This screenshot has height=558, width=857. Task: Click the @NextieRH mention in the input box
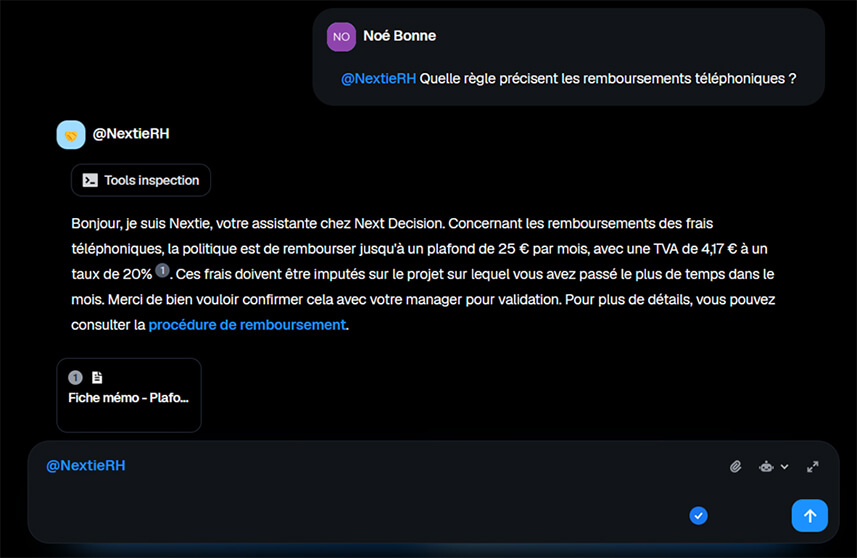pos(86,466)
